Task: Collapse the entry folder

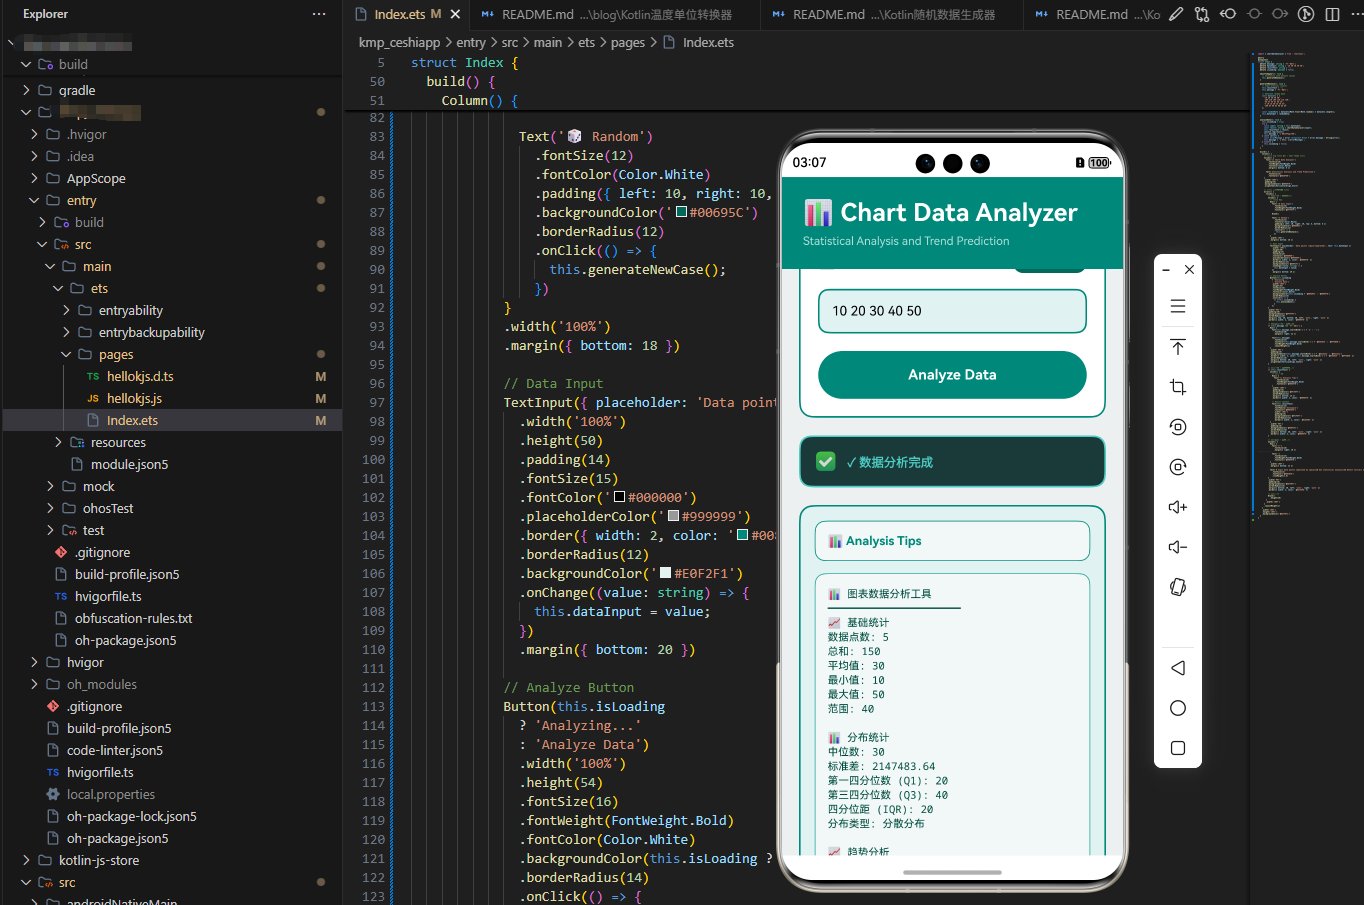Action: tap(35, 200)
